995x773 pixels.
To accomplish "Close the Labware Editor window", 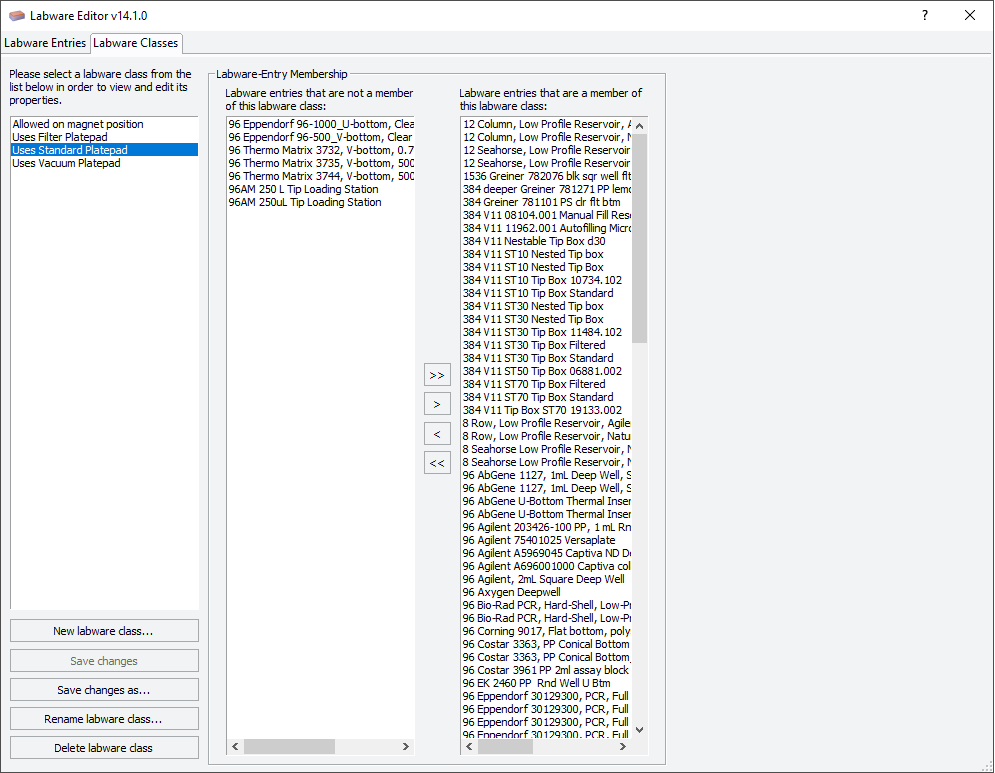I will point(970,15).
